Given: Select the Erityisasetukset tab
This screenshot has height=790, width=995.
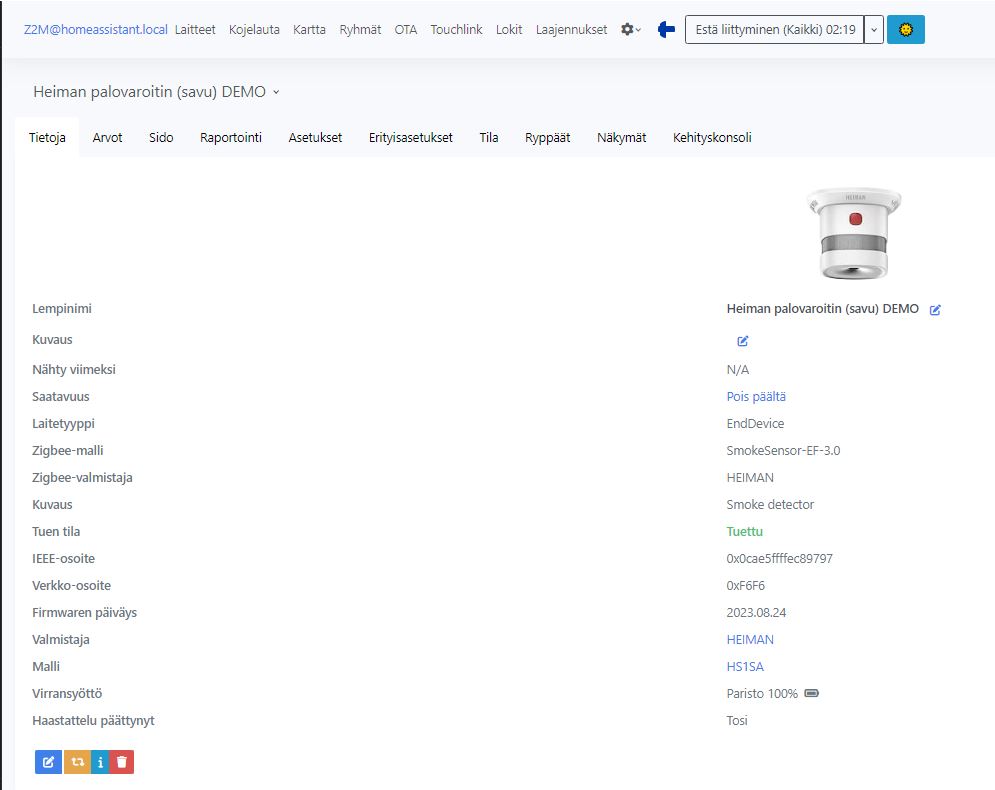Looking at the screenshot, I should click(411, 137).
